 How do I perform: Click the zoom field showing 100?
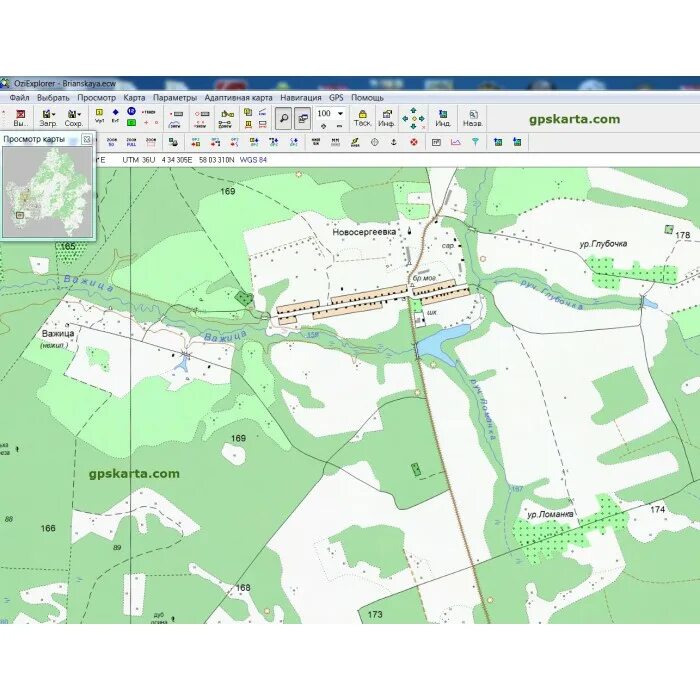[325, 113]
